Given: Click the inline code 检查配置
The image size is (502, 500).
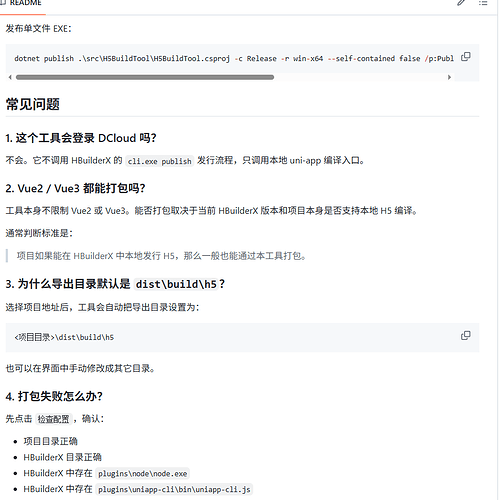Looking at the screenshot, I should point(53,419).
